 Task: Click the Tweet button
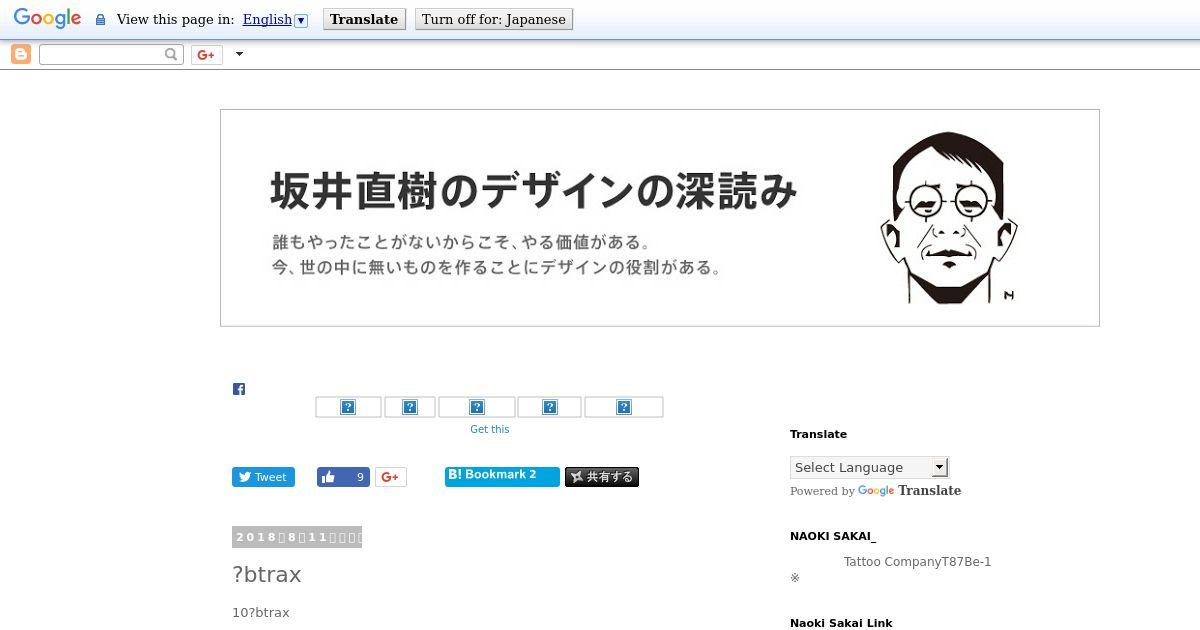click(264, 477)
